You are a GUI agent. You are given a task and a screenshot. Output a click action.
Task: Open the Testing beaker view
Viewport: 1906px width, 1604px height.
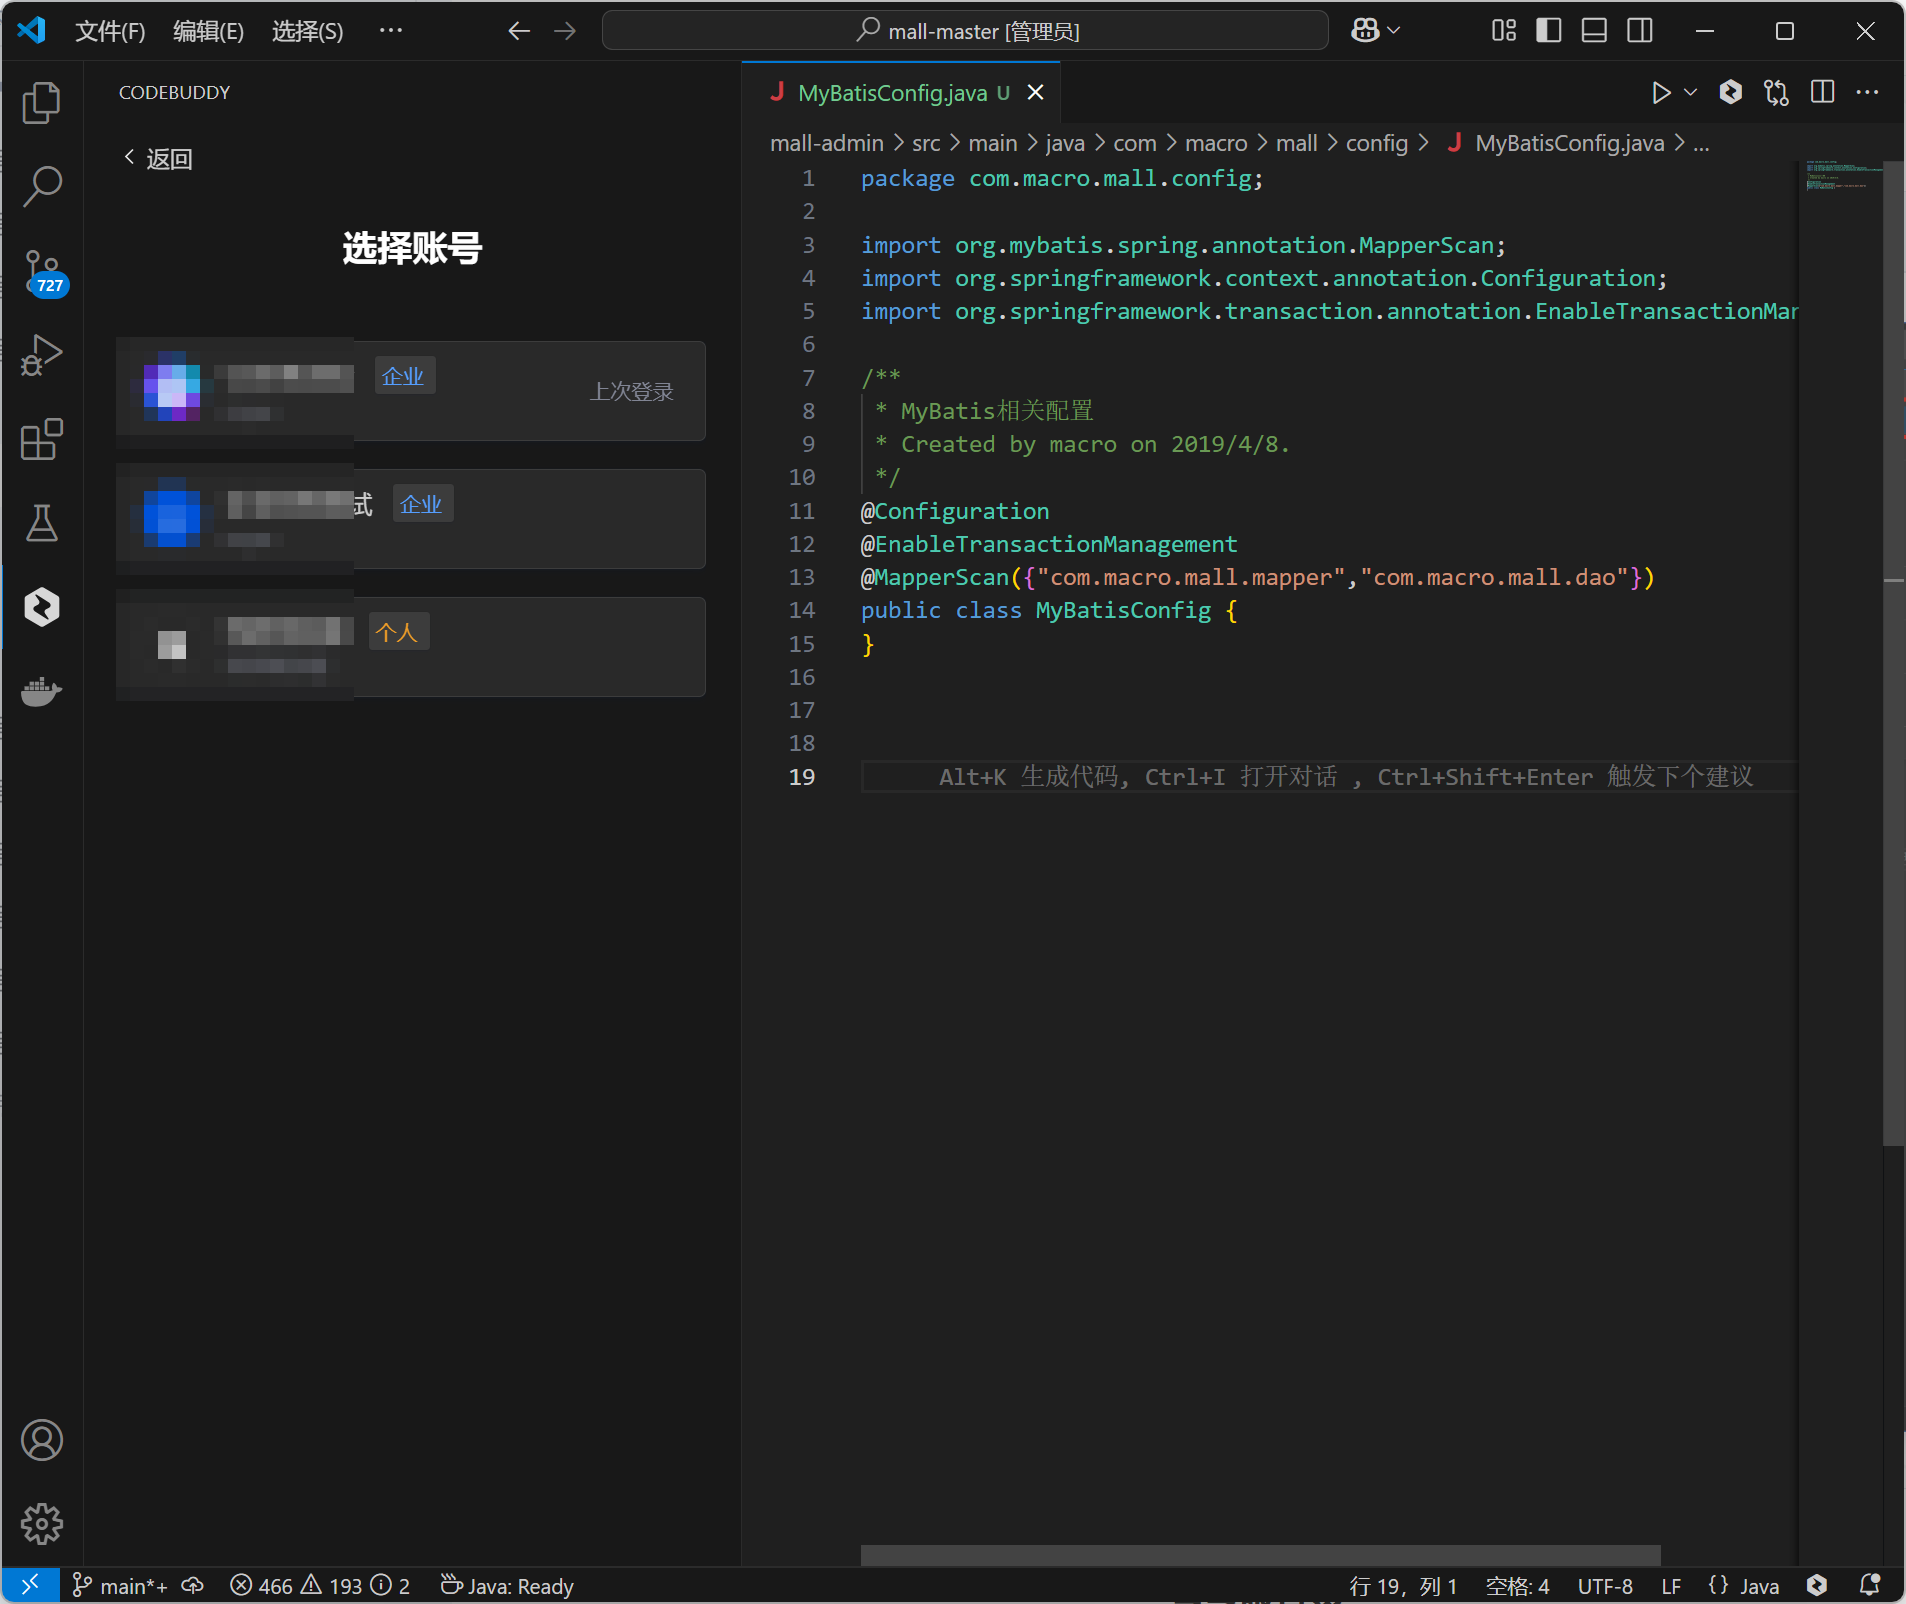coord(42,523)
